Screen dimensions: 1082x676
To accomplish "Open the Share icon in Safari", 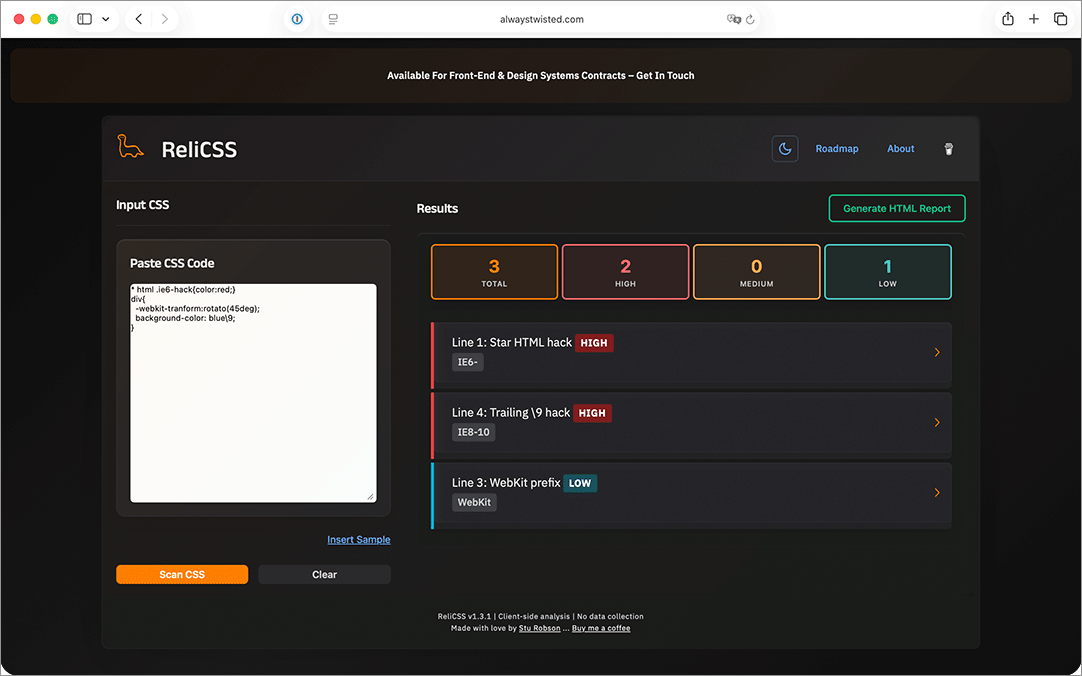I will 1007,19.
